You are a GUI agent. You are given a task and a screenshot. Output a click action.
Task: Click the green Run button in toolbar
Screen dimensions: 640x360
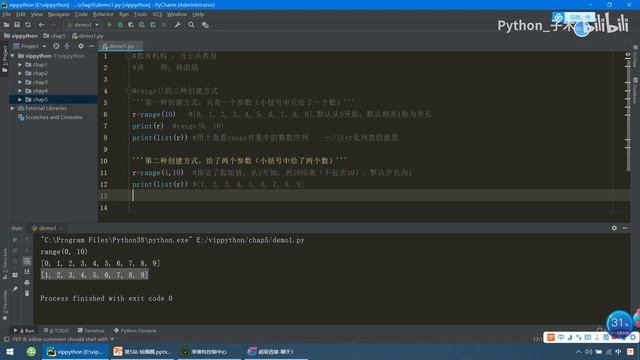109,25
